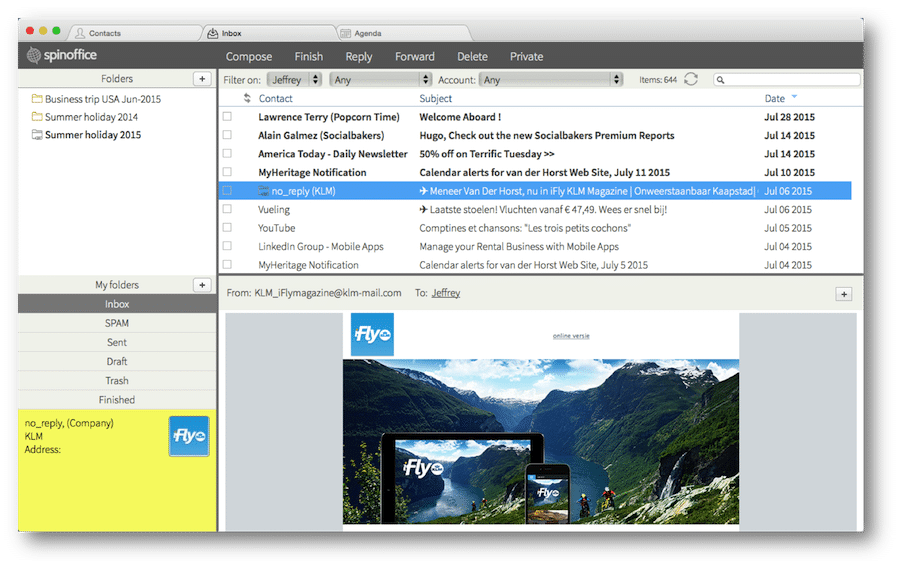900x568 pixels.
Task: Check the America Today newsletter checkbox
Action: click(x=227, y=153)
